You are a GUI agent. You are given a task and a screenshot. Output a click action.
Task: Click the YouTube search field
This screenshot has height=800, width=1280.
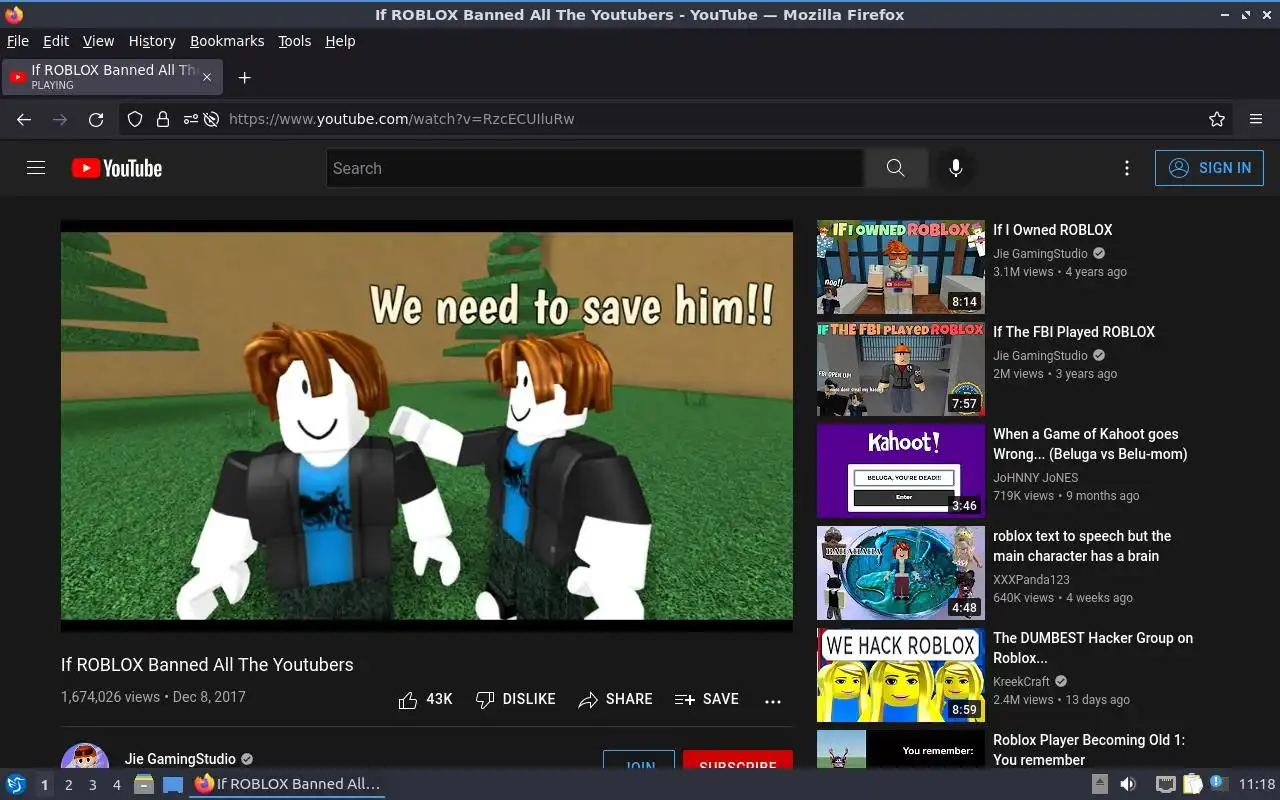(595, 168)
